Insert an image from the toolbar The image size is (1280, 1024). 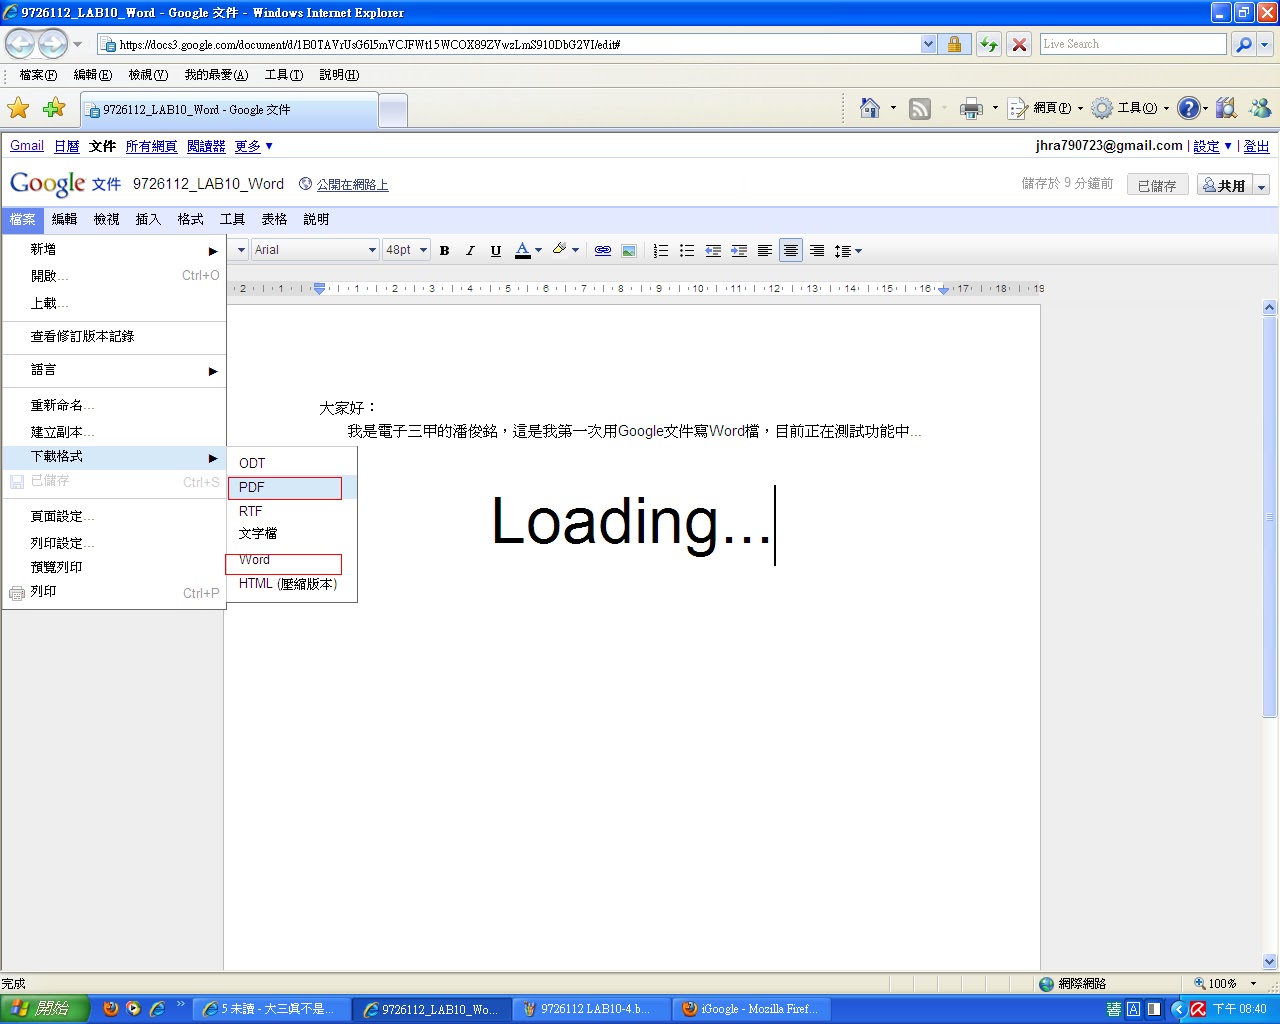pyautogui.click(x=628, y=250)
